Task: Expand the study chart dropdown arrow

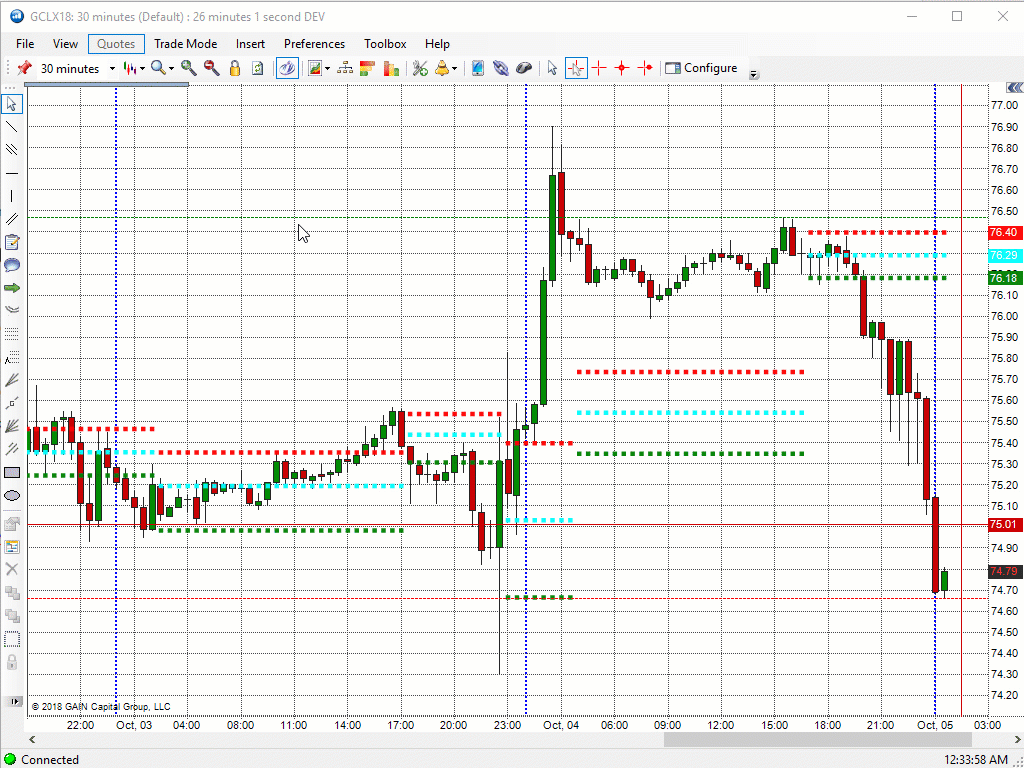Action: [327, 69]
